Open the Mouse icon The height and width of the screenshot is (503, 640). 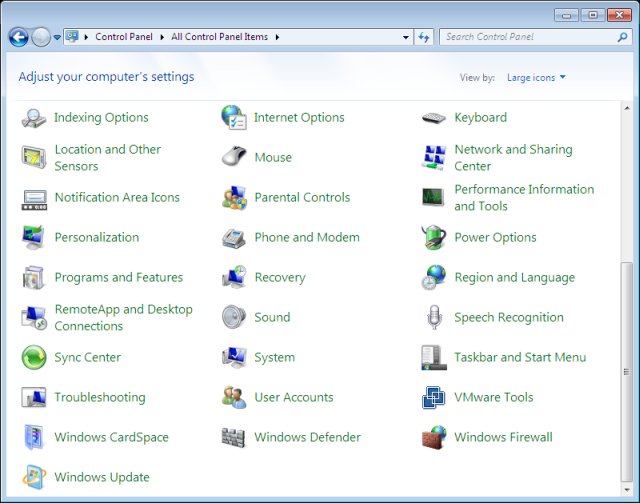[233, 157]
